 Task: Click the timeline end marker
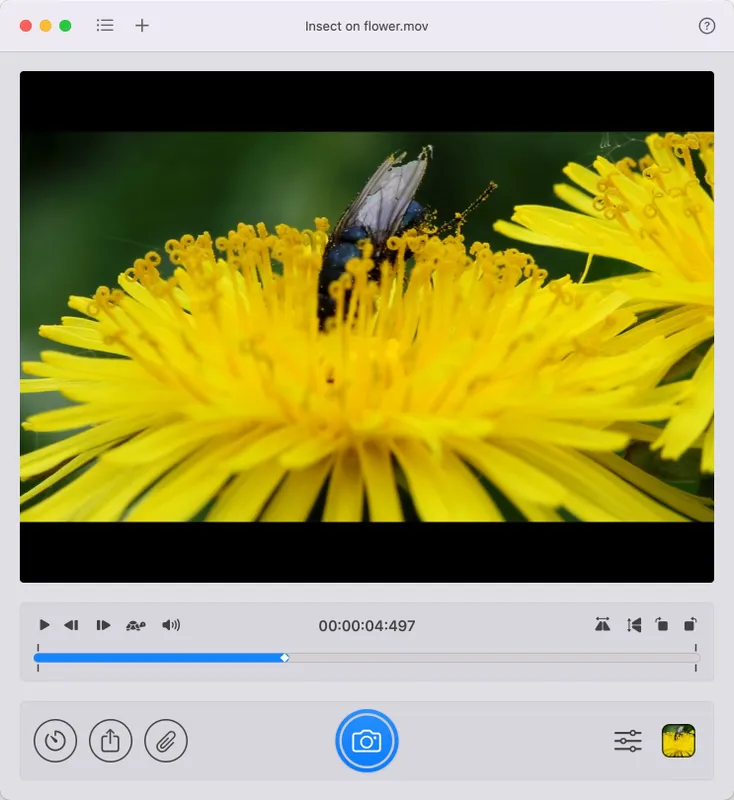(x=695, y=658)
